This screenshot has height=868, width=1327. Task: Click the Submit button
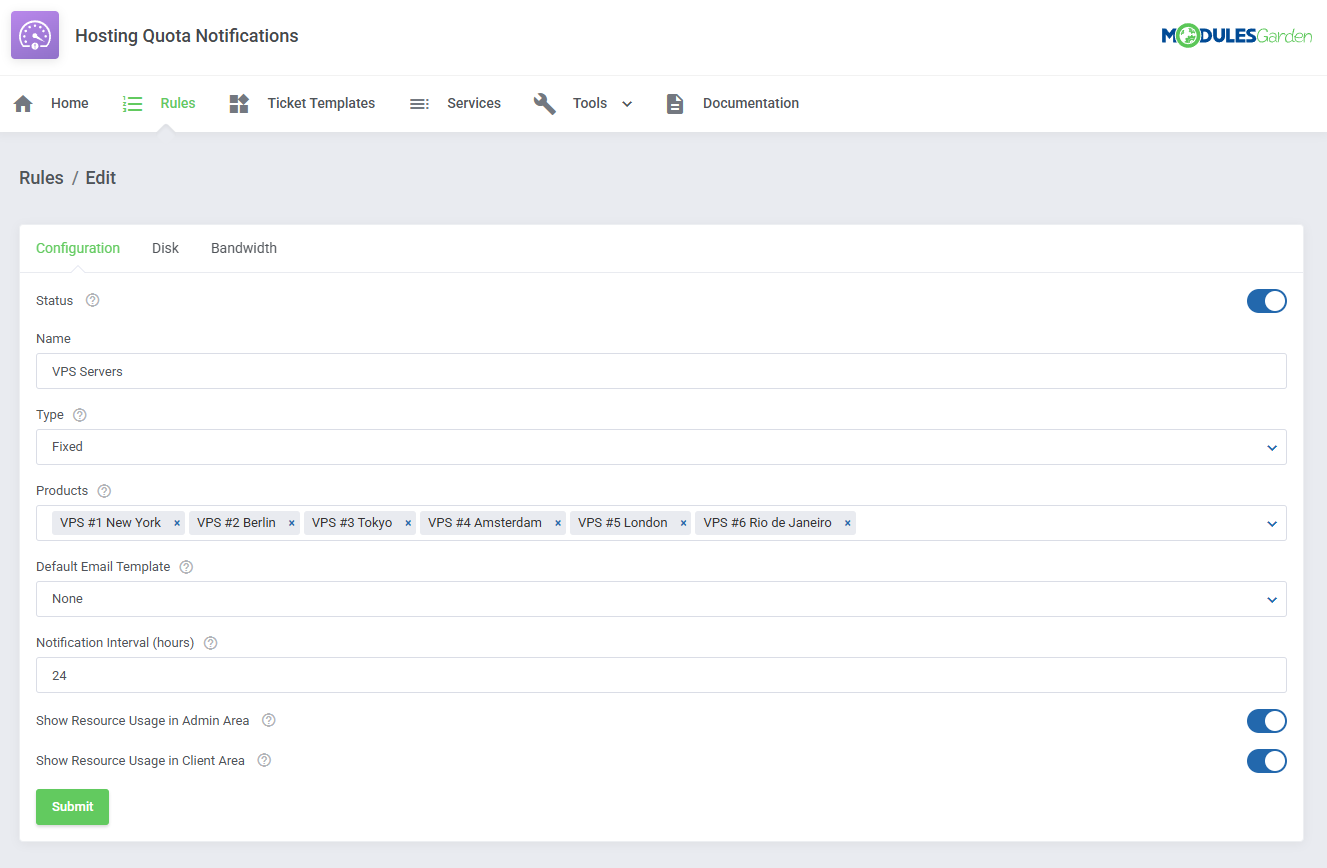tap(72, 806)
